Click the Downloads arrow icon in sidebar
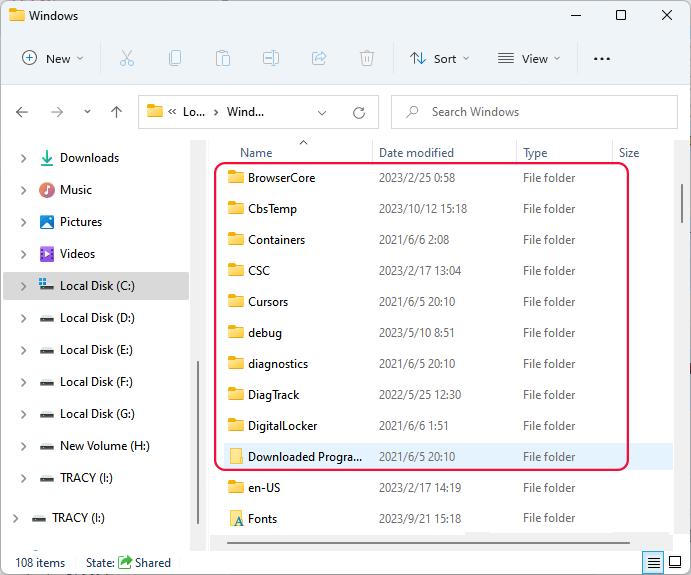 (47, 158)
